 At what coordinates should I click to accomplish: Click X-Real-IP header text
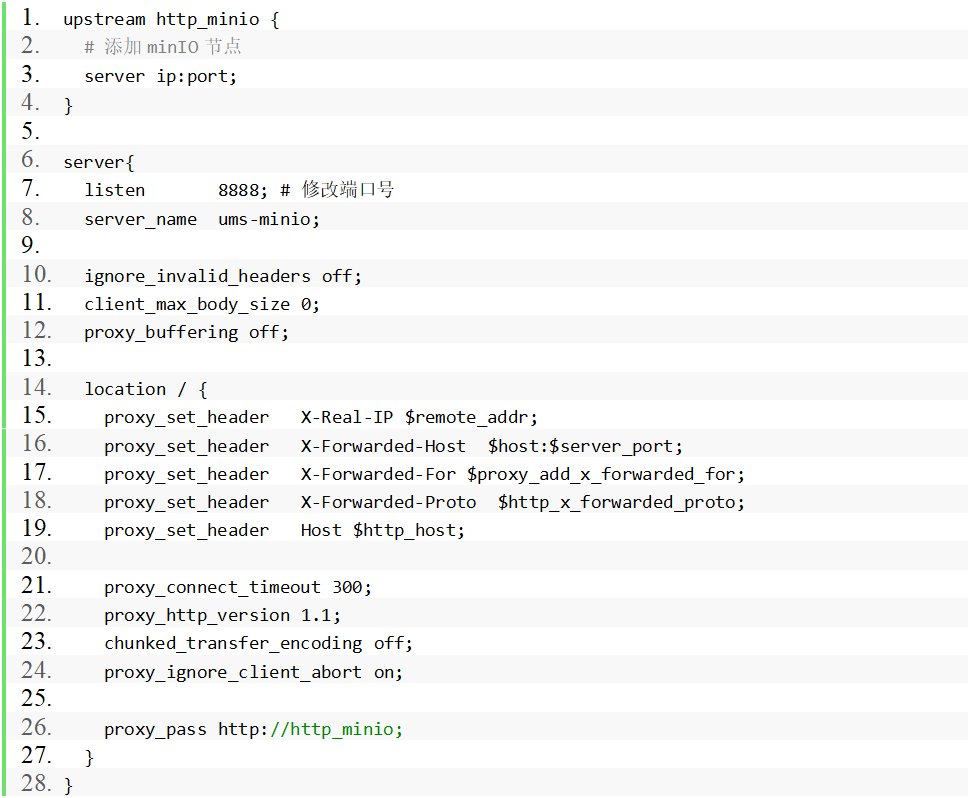click(x=347, y=417)
